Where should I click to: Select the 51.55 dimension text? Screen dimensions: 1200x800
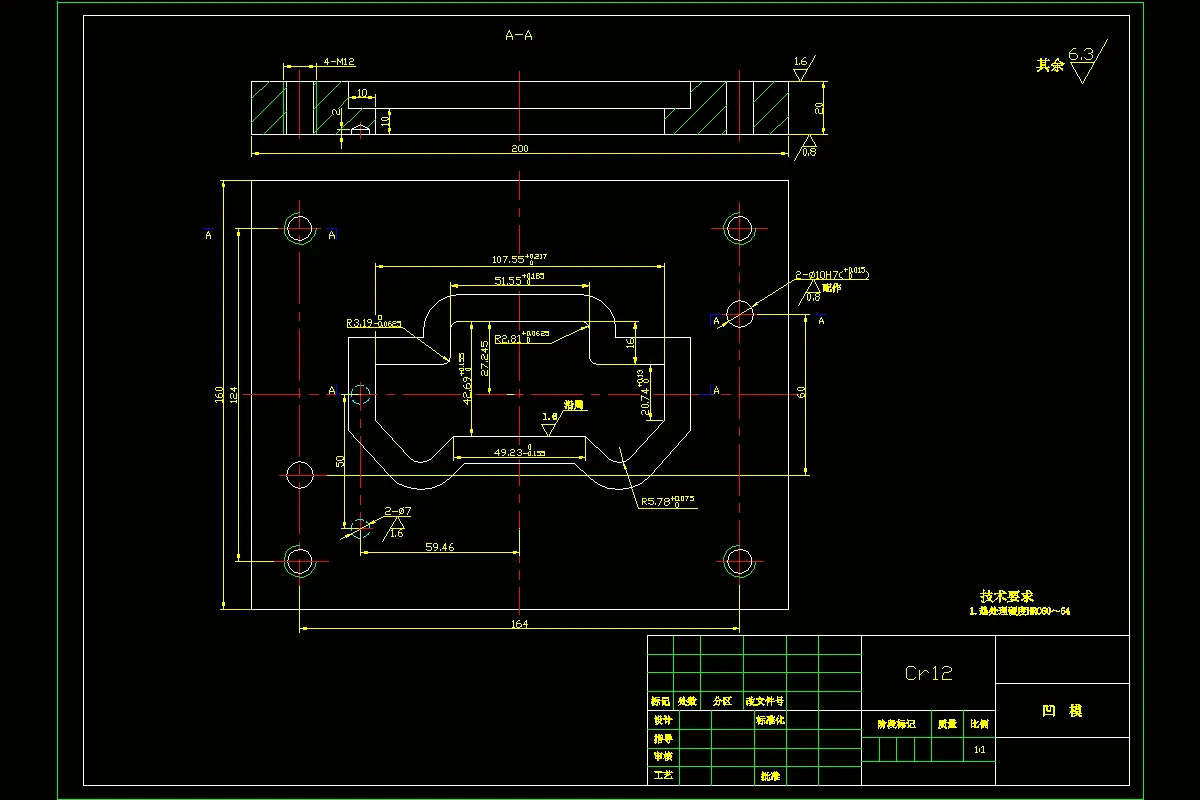518,281
